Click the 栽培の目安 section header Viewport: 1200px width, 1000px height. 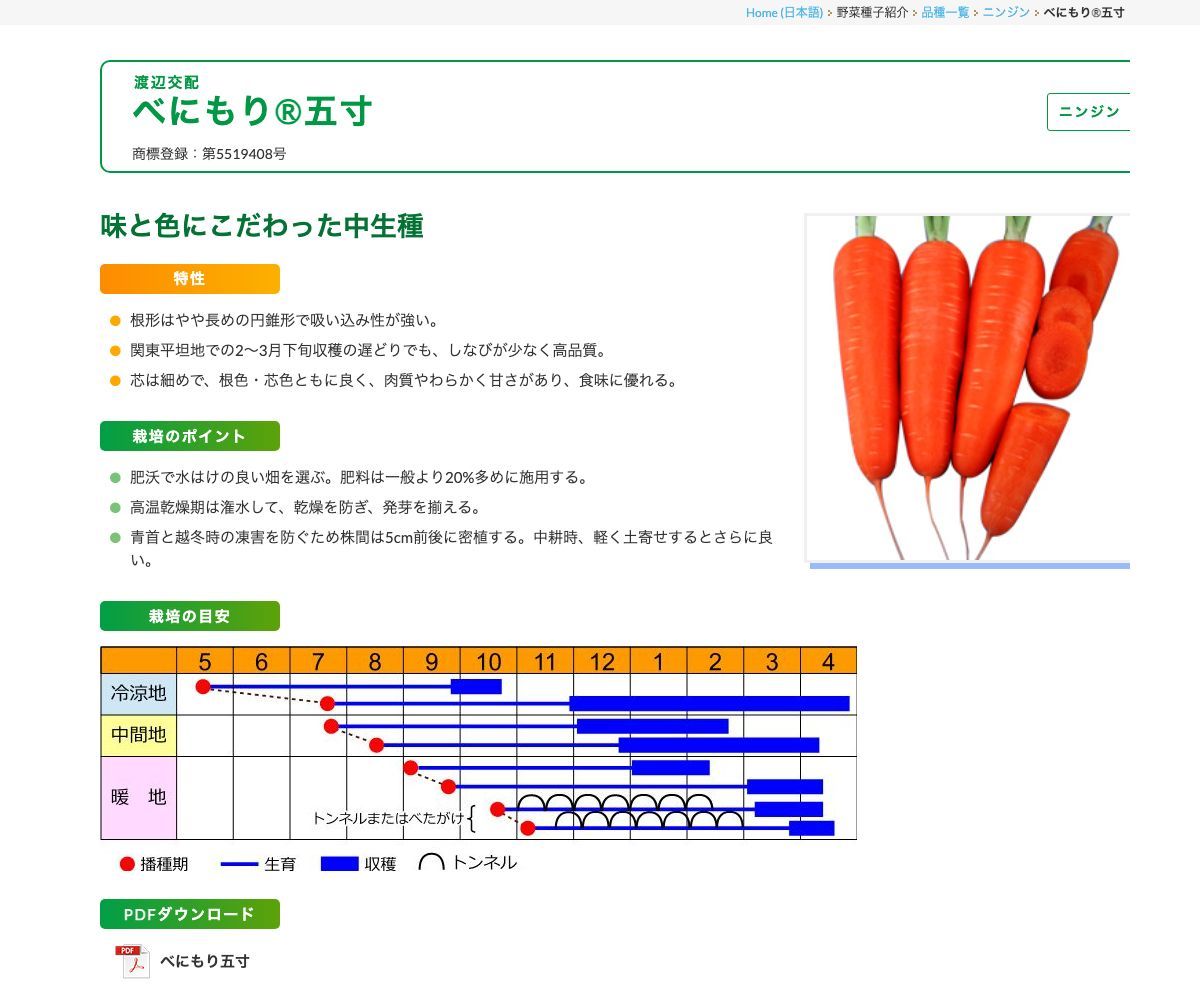[189, 616]
